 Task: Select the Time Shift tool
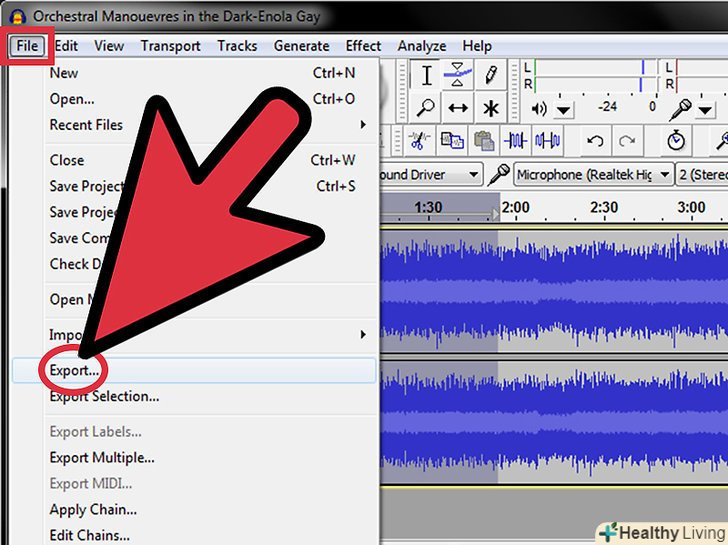click(x=458, y=108)
